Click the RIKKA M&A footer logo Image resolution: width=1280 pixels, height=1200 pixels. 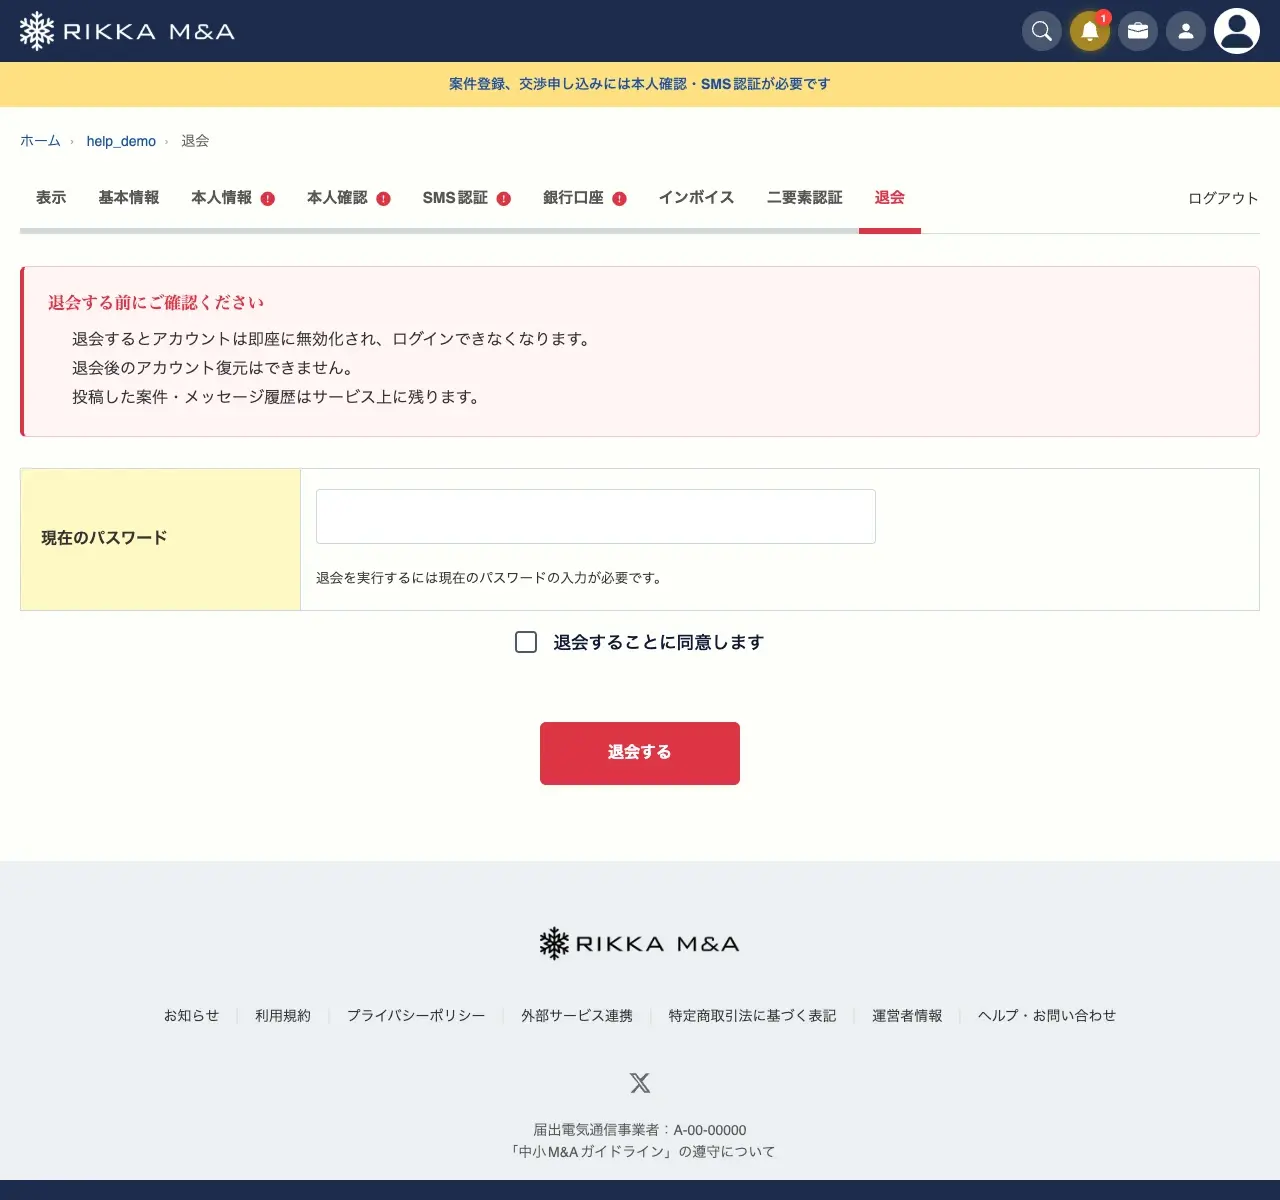point(640,943)
